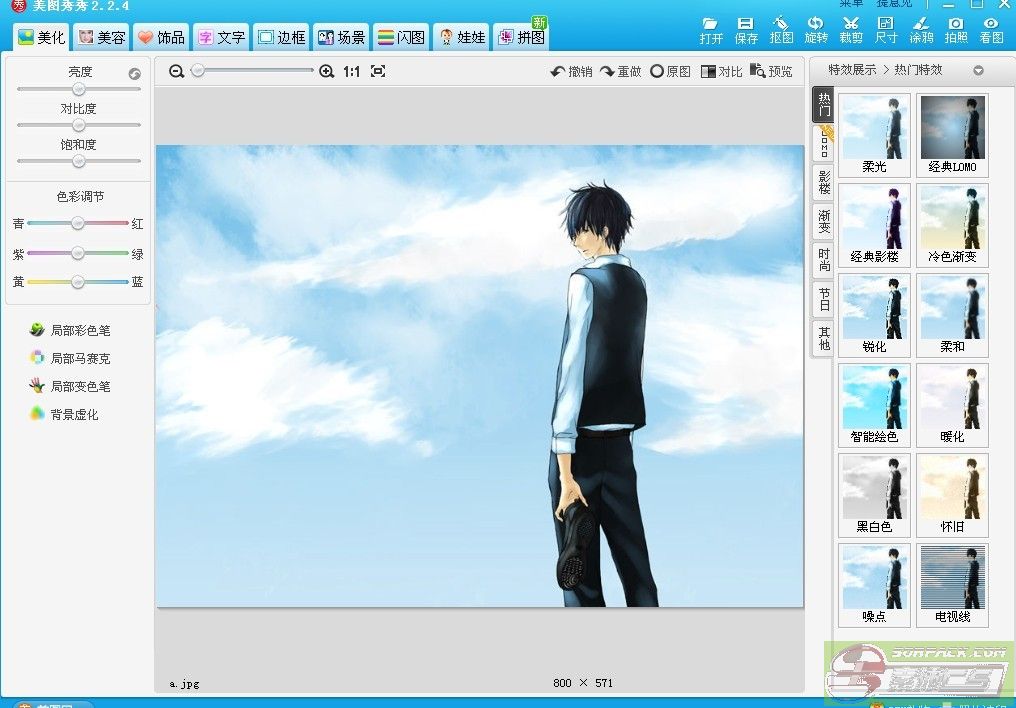Select the 涂鸦 doodle tool
Image resolution: width=1016 pixels, height=708 pixels.
click(921, 30)
